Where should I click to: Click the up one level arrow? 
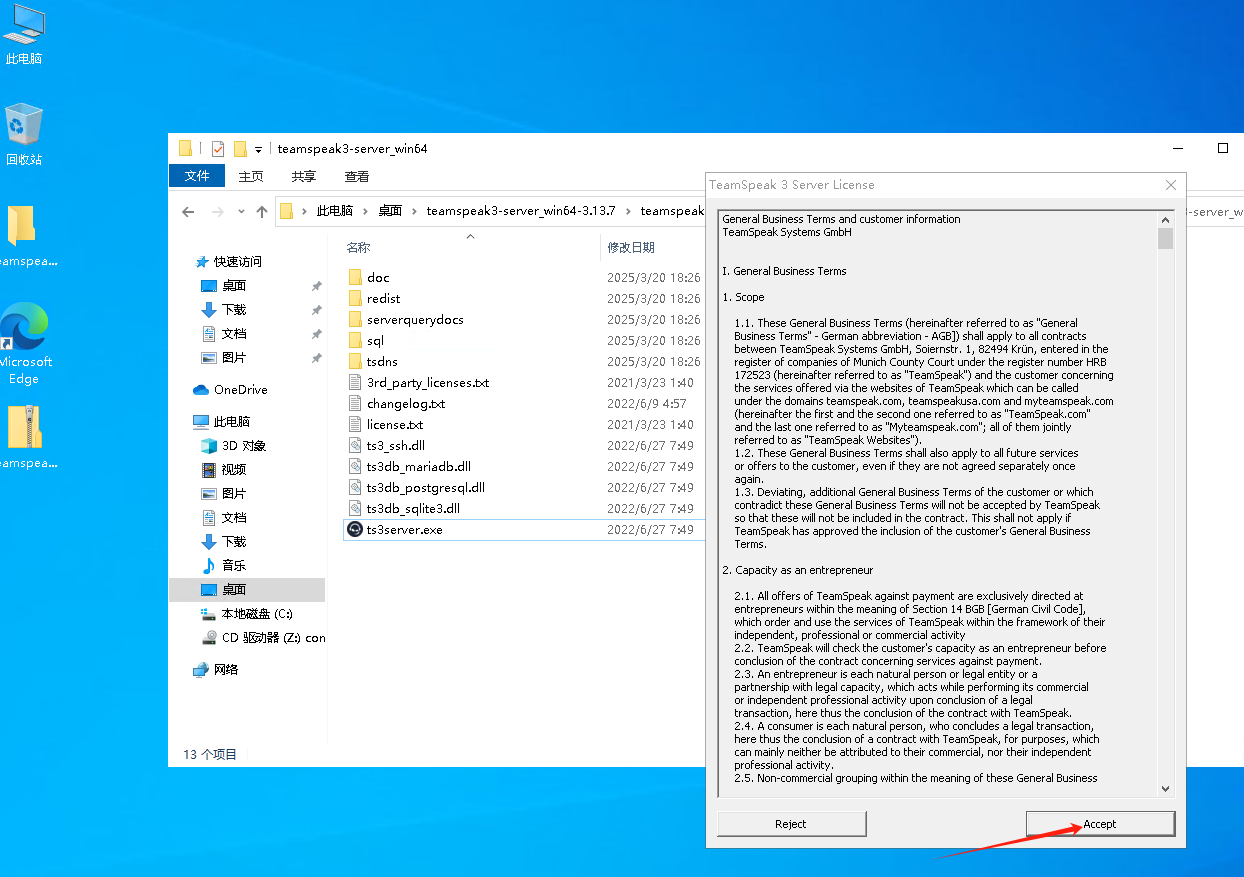[x=262, y=211]
